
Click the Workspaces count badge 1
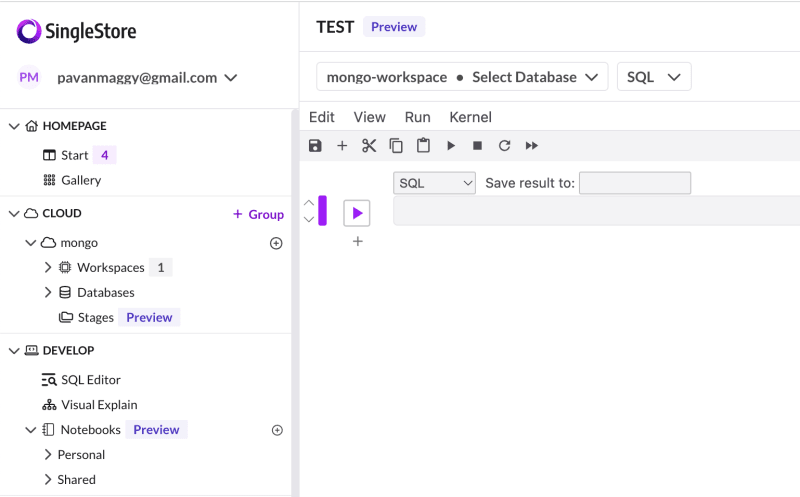[161, 267]
